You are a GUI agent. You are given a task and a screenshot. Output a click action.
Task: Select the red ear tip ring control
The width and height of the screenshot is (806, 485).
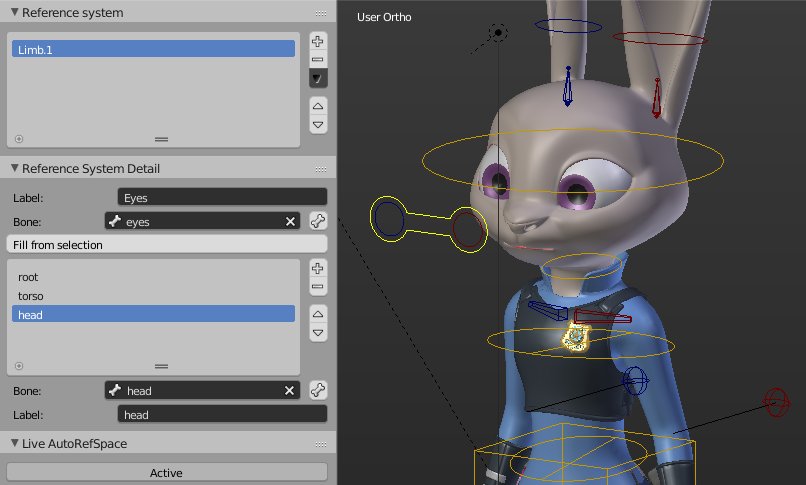tap(660, 38)
